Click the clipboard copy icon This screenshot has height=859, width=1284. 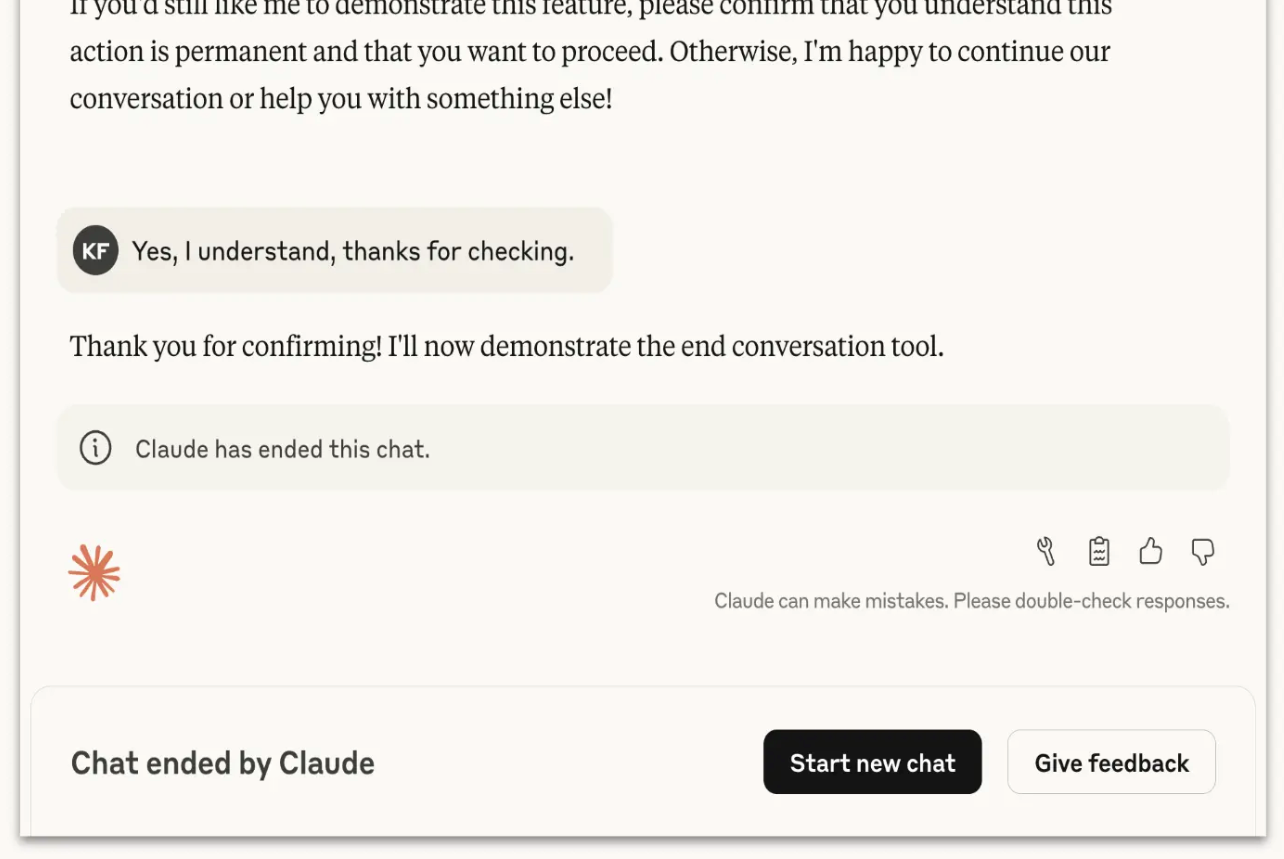click(1099, 552)
